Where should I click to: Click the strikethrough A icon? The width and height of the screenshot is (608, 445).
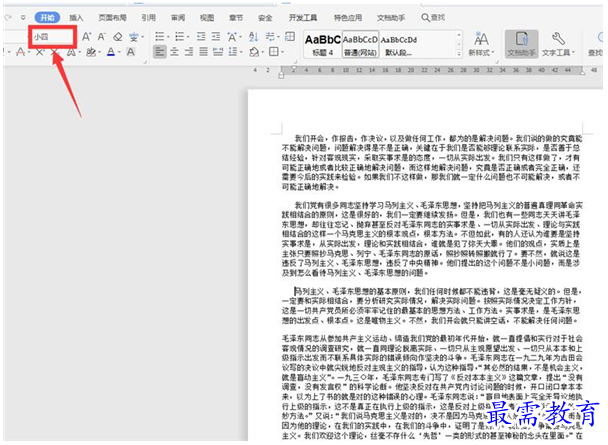point(21,52)
